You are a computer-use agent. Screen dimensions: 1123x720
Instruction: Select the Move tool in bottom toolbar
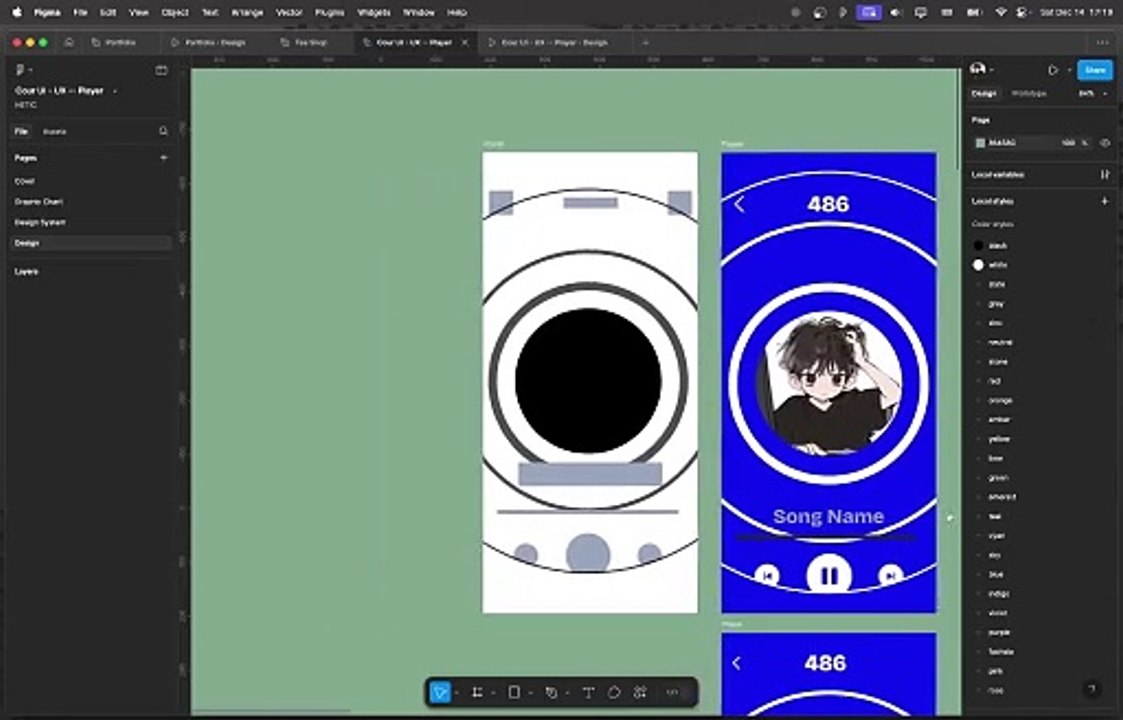[x=440, y=692]
